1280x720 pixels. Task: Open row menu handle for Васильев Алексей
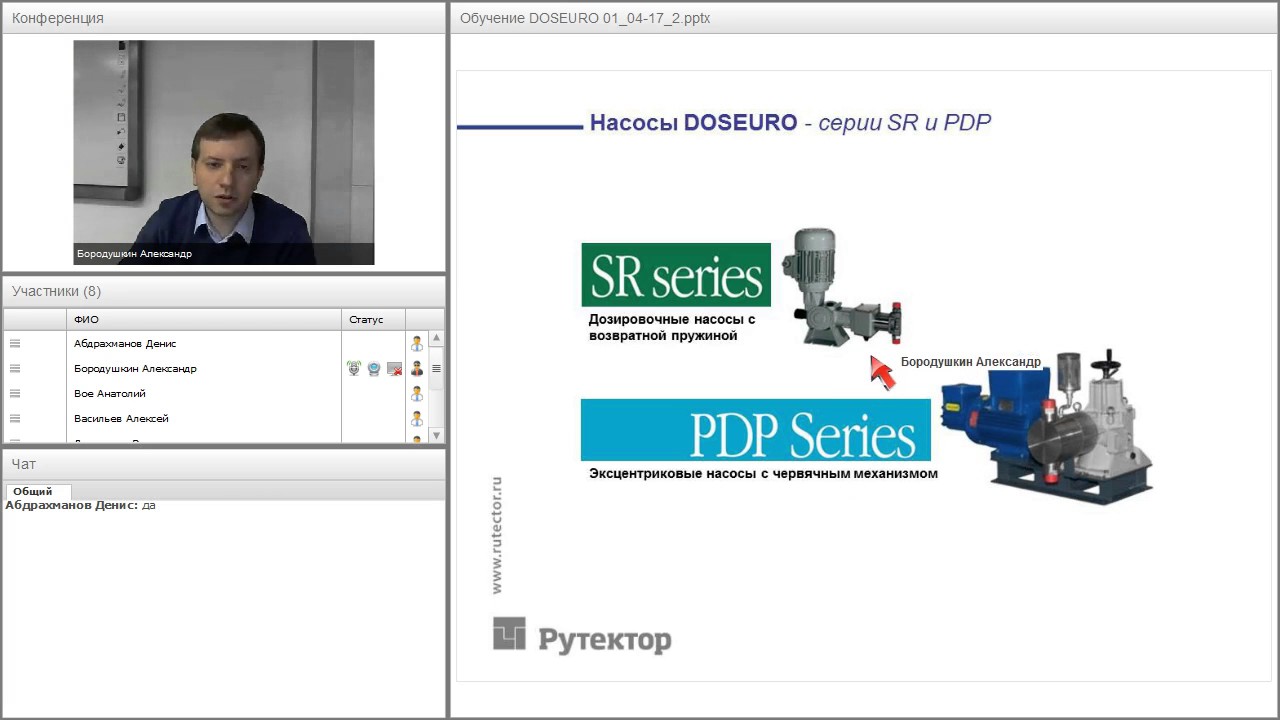(x=15, y=418)
